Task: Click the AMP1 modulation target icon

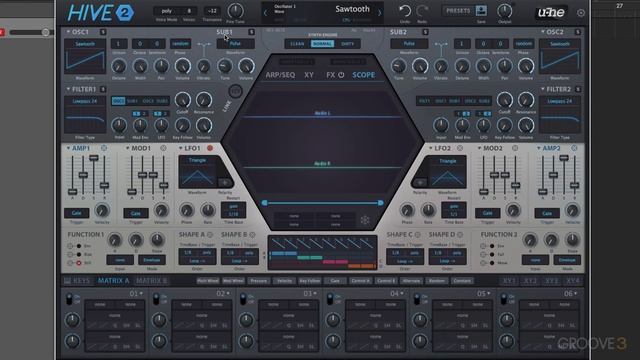Action: click(104, 148)
